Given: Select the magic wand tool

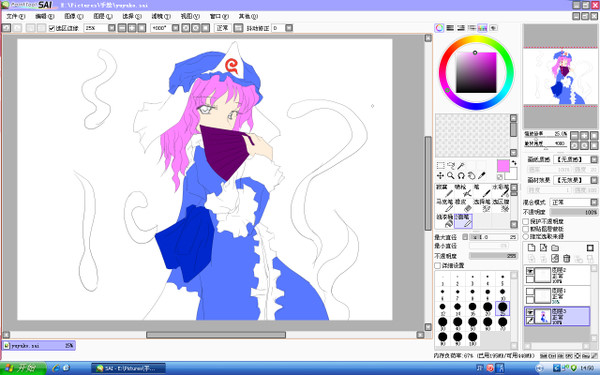Looking at the screenshot, I should point(461,165).
